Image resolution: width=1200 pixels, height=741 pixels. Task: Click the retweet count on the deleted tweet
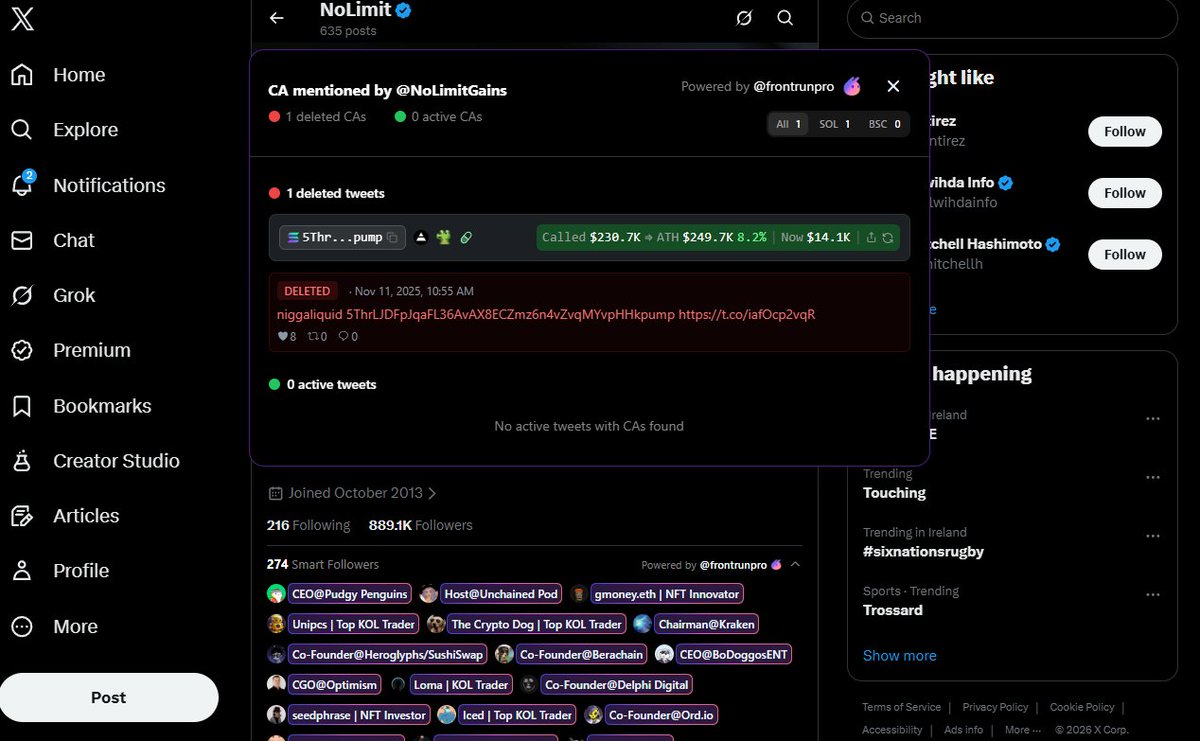pos(317,337)
